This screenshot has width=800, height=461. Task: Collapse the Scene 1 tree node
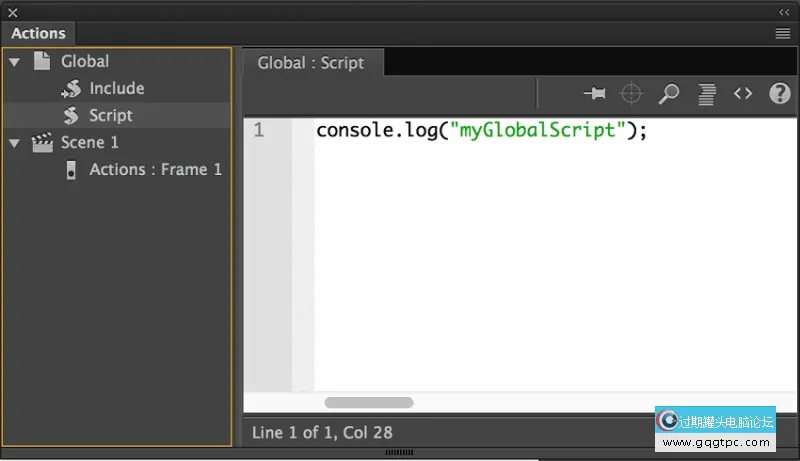pos(14,143)
